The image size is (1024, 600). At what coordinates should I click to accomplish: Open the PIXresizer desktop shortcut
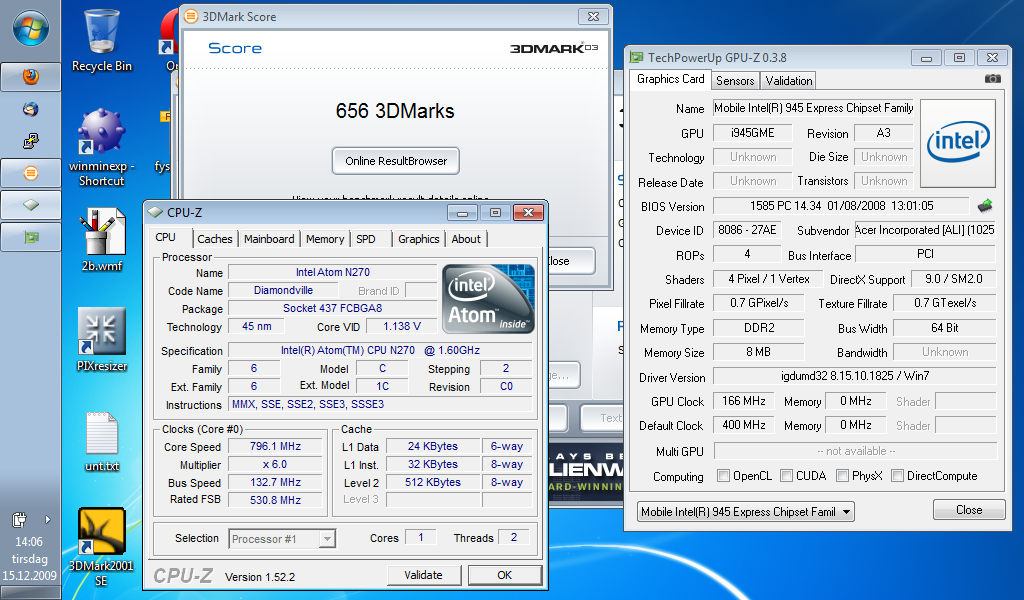(102, 339)
